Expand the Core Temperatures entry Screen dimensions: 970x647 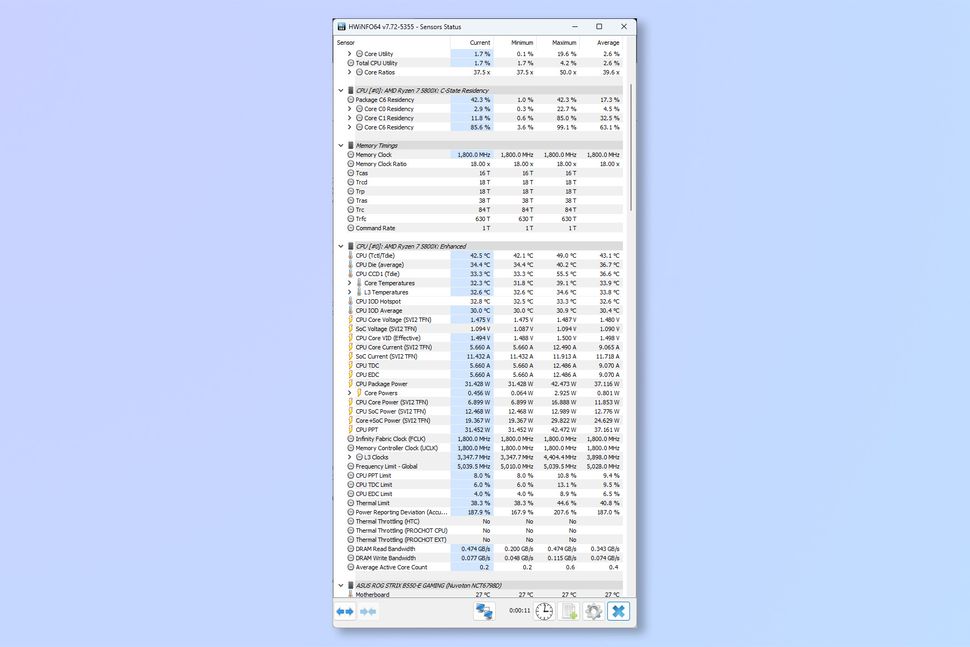pyautogui.click(x=350, y=282)
